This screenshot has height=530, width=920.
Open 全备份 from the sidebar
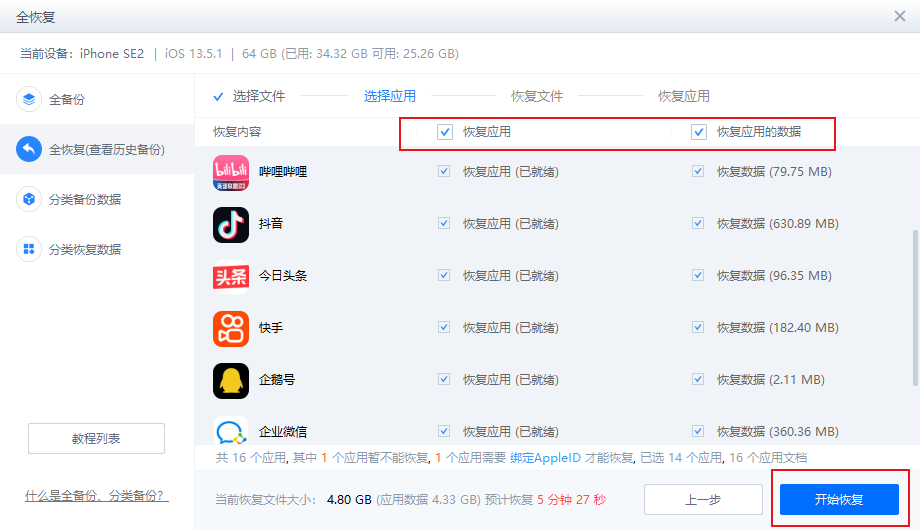point(66,100)
